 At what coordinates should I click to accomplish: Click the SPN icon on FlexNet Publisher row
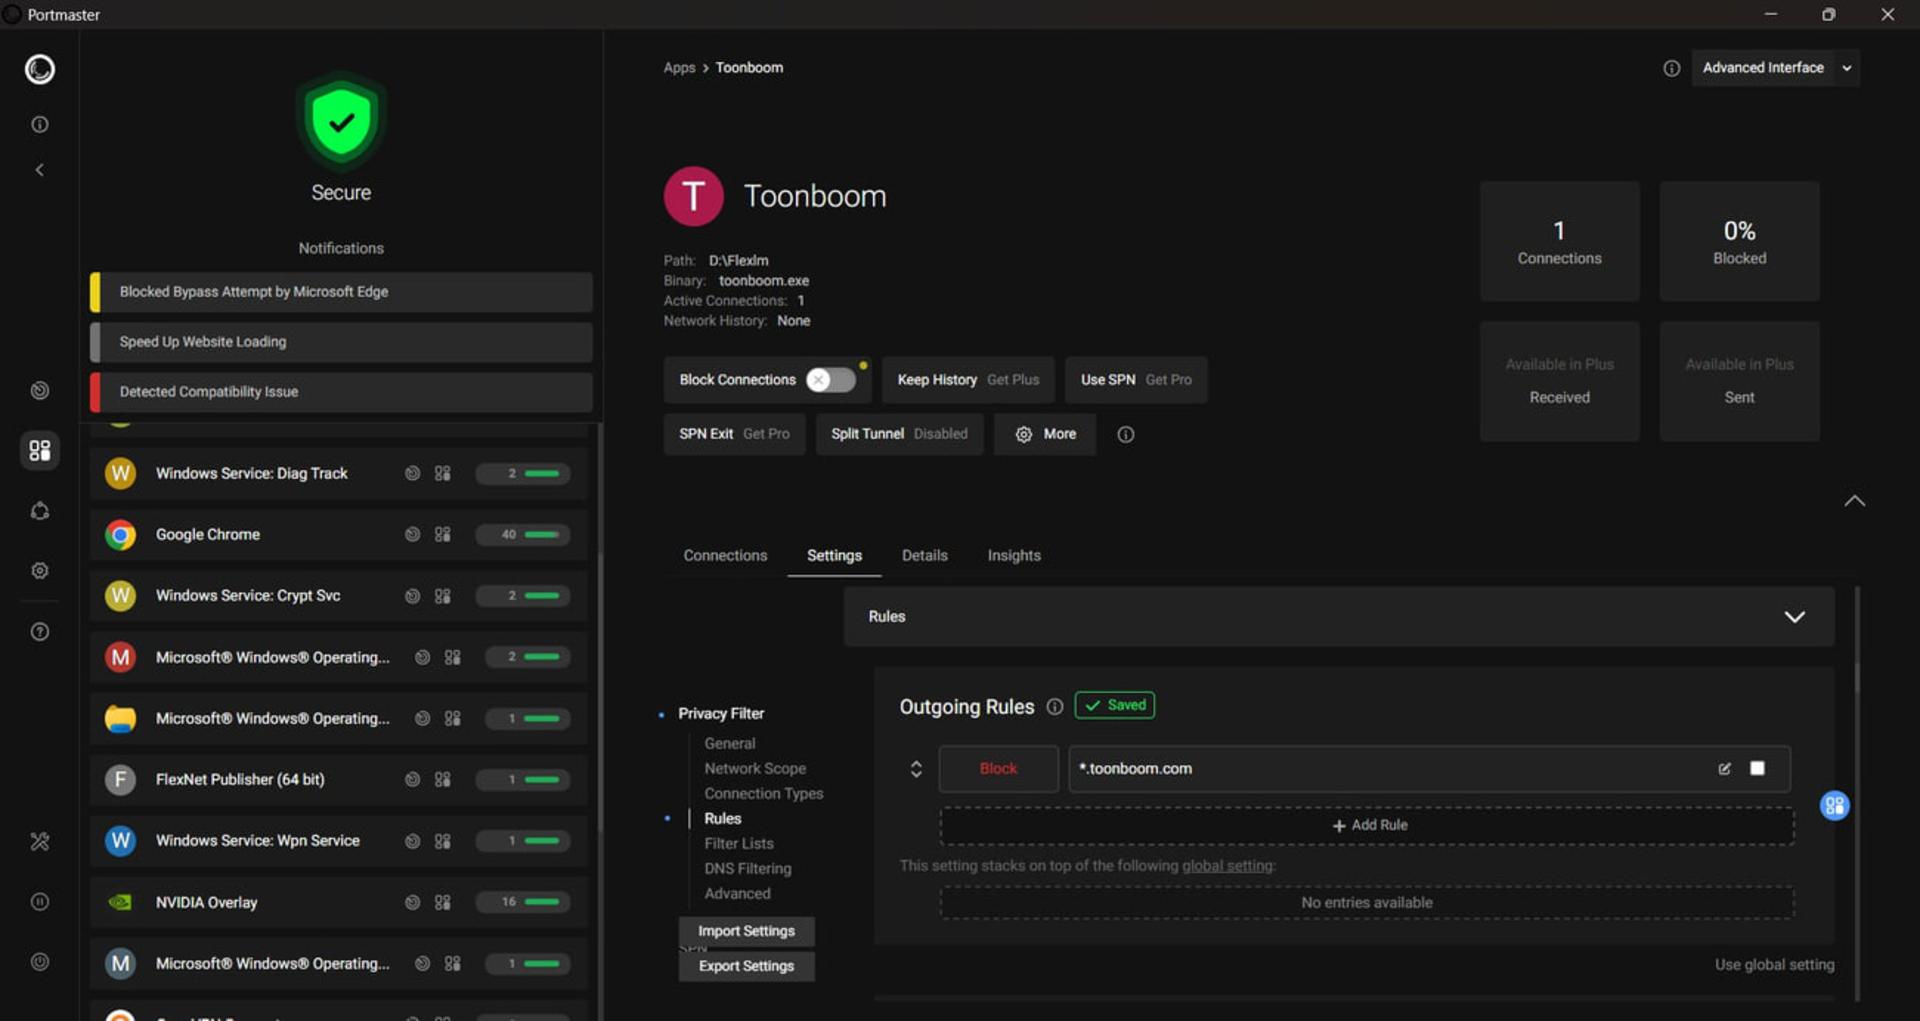[412, 780]
